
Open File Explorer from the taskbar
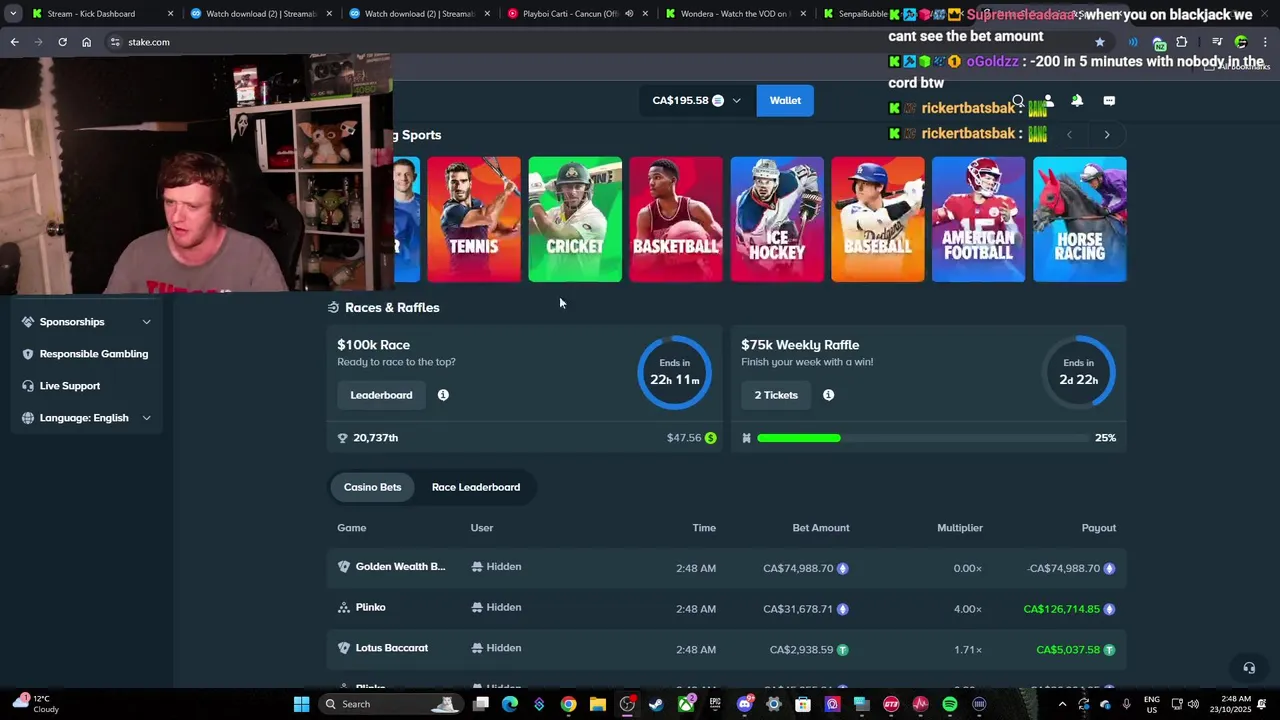point(597,704)
